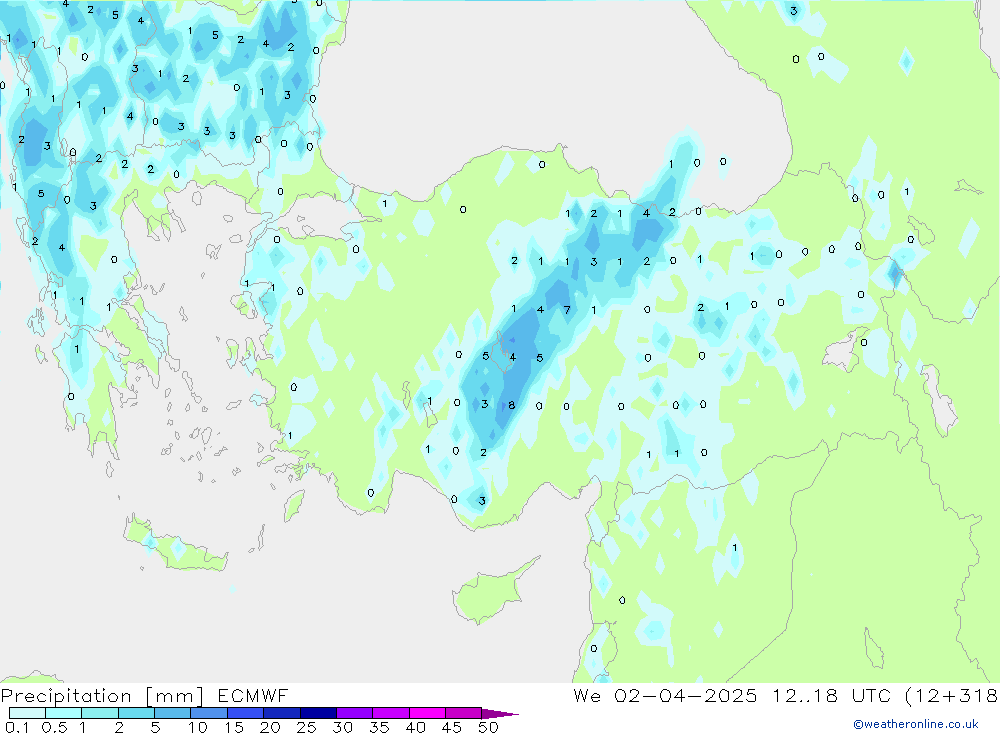Click the '45' legend scale label
Image resolution: width=1000 pixels, height=733 pixels.
pos(452,727)
